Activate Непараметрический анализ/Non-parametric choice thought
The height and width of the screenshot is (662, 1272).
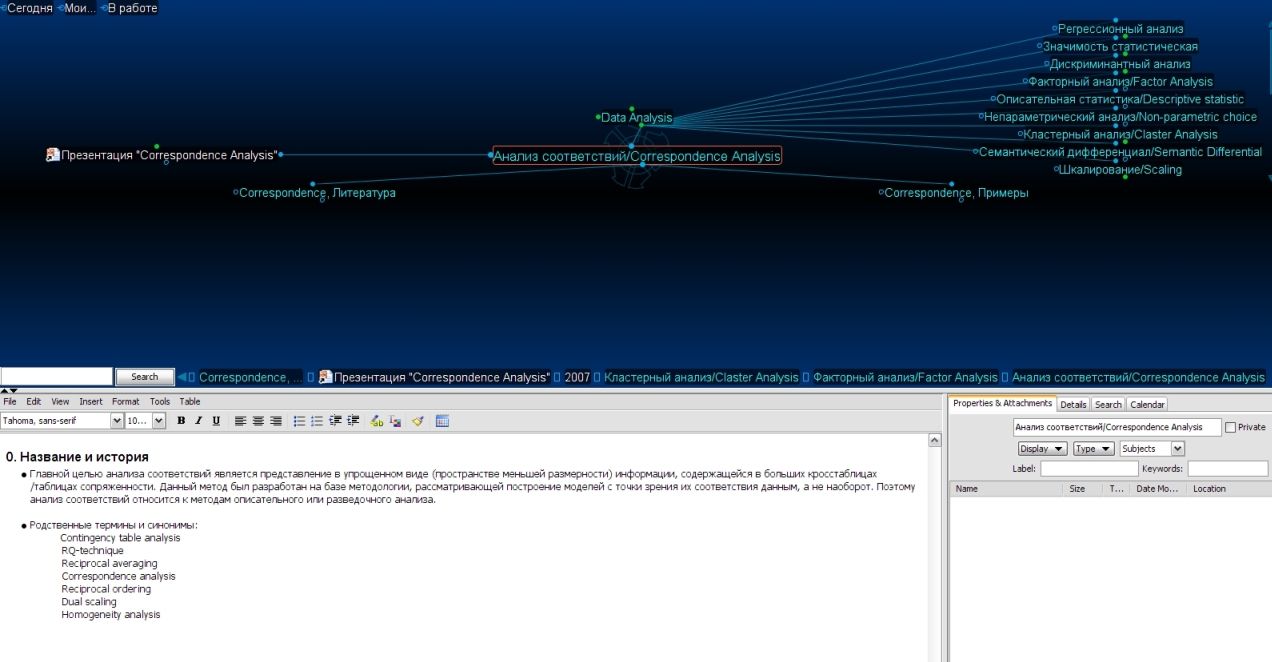coord(1120,117)
